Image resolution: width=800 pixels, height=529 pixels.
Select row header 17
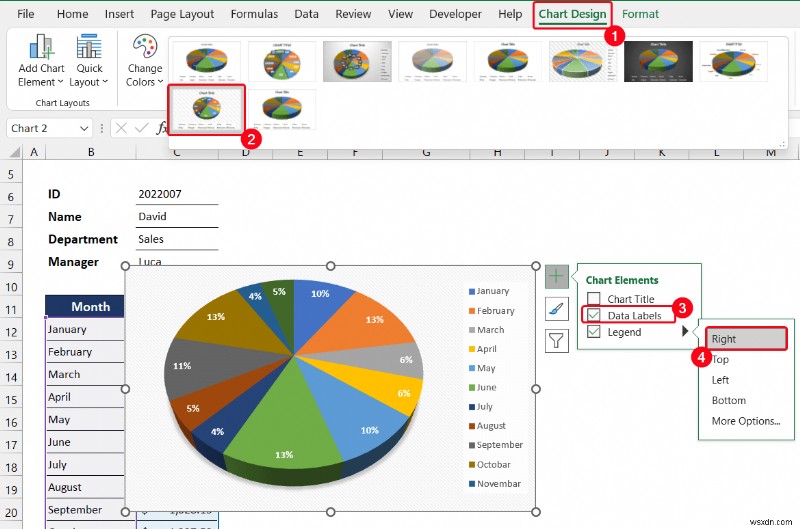click(11, 445)
